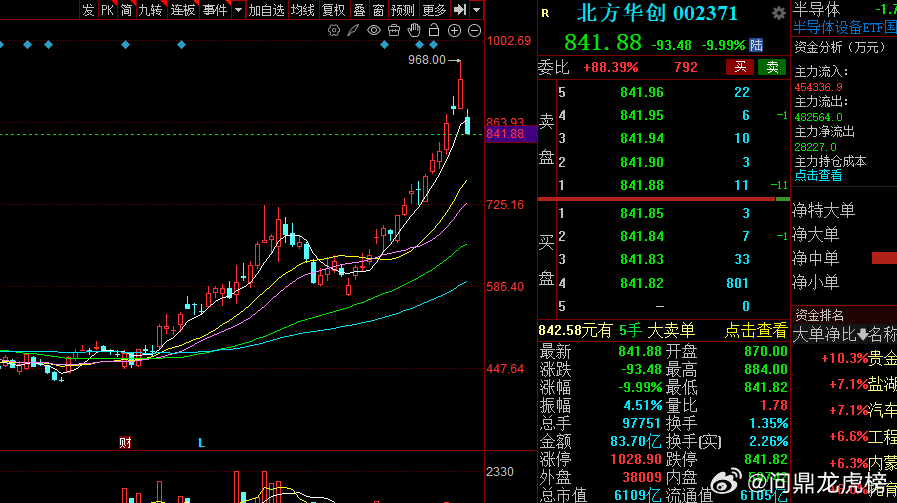This screenshot has height=503, width=897.
Task: Click sell level 1 price 841.88
Action: tap(642, 185)
